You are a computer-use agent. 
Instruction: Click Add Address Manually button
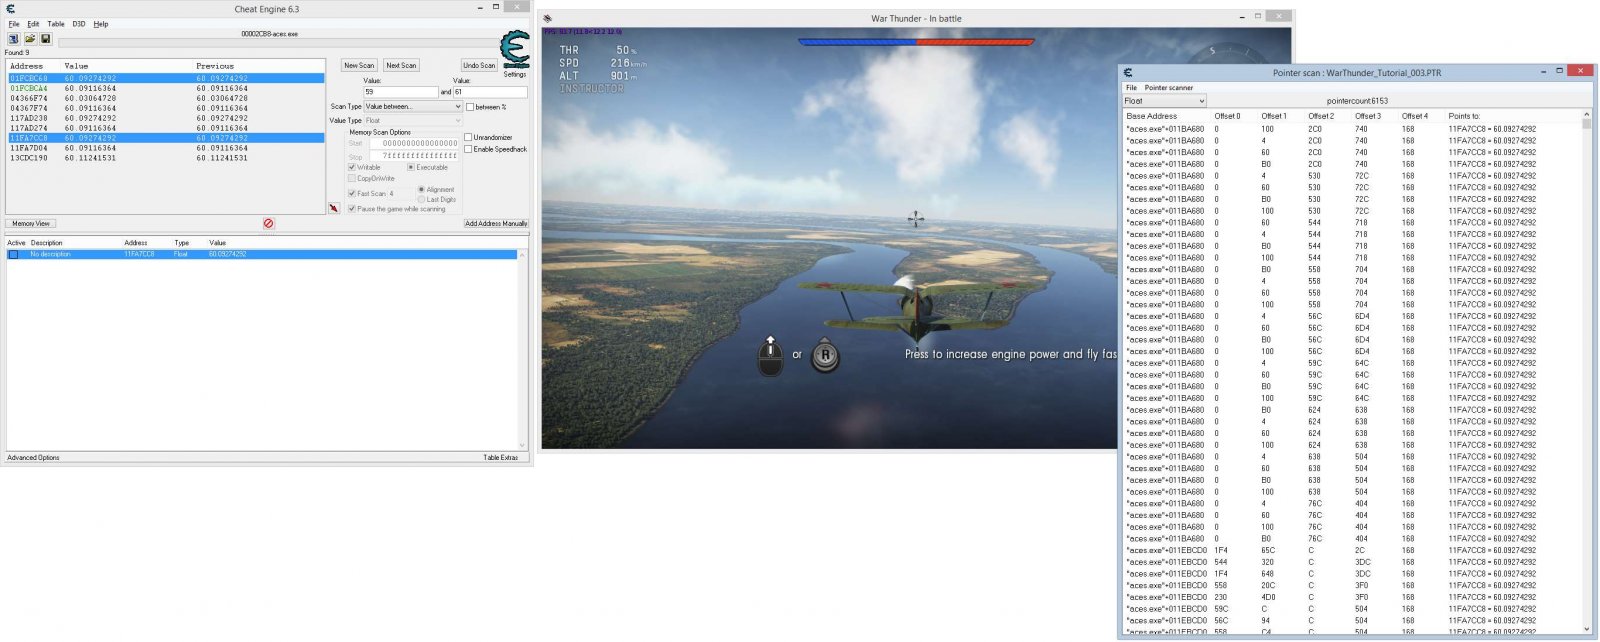[496, 224]
